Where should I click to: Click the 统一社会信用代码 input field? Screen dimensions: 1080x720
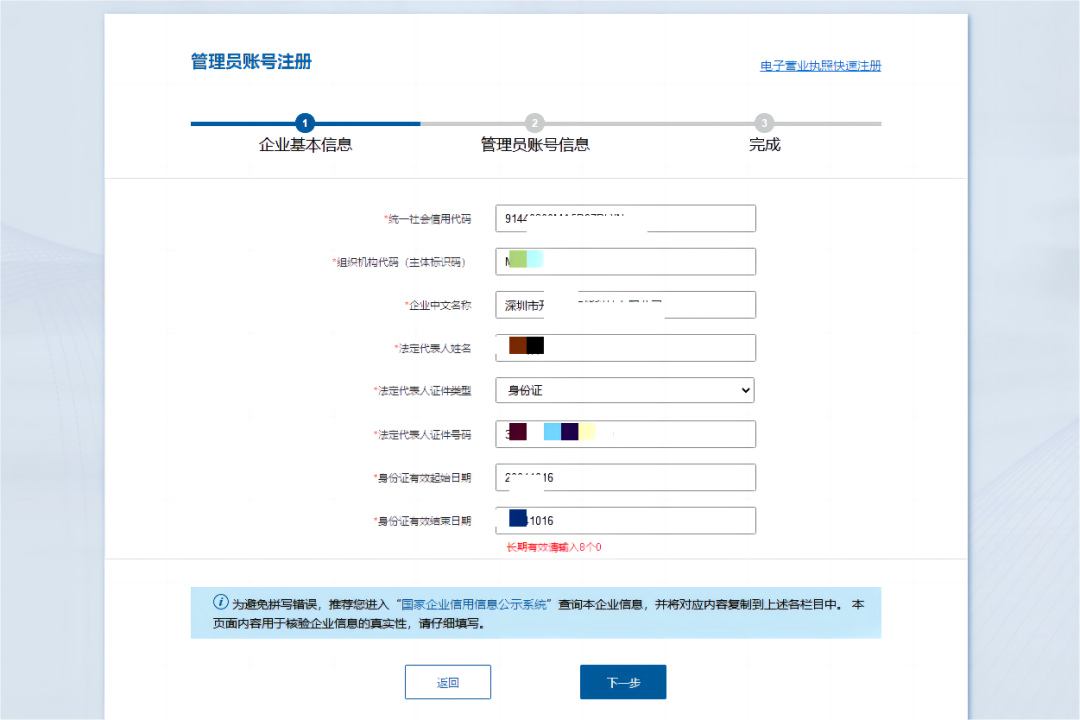(x=625, y=218)
